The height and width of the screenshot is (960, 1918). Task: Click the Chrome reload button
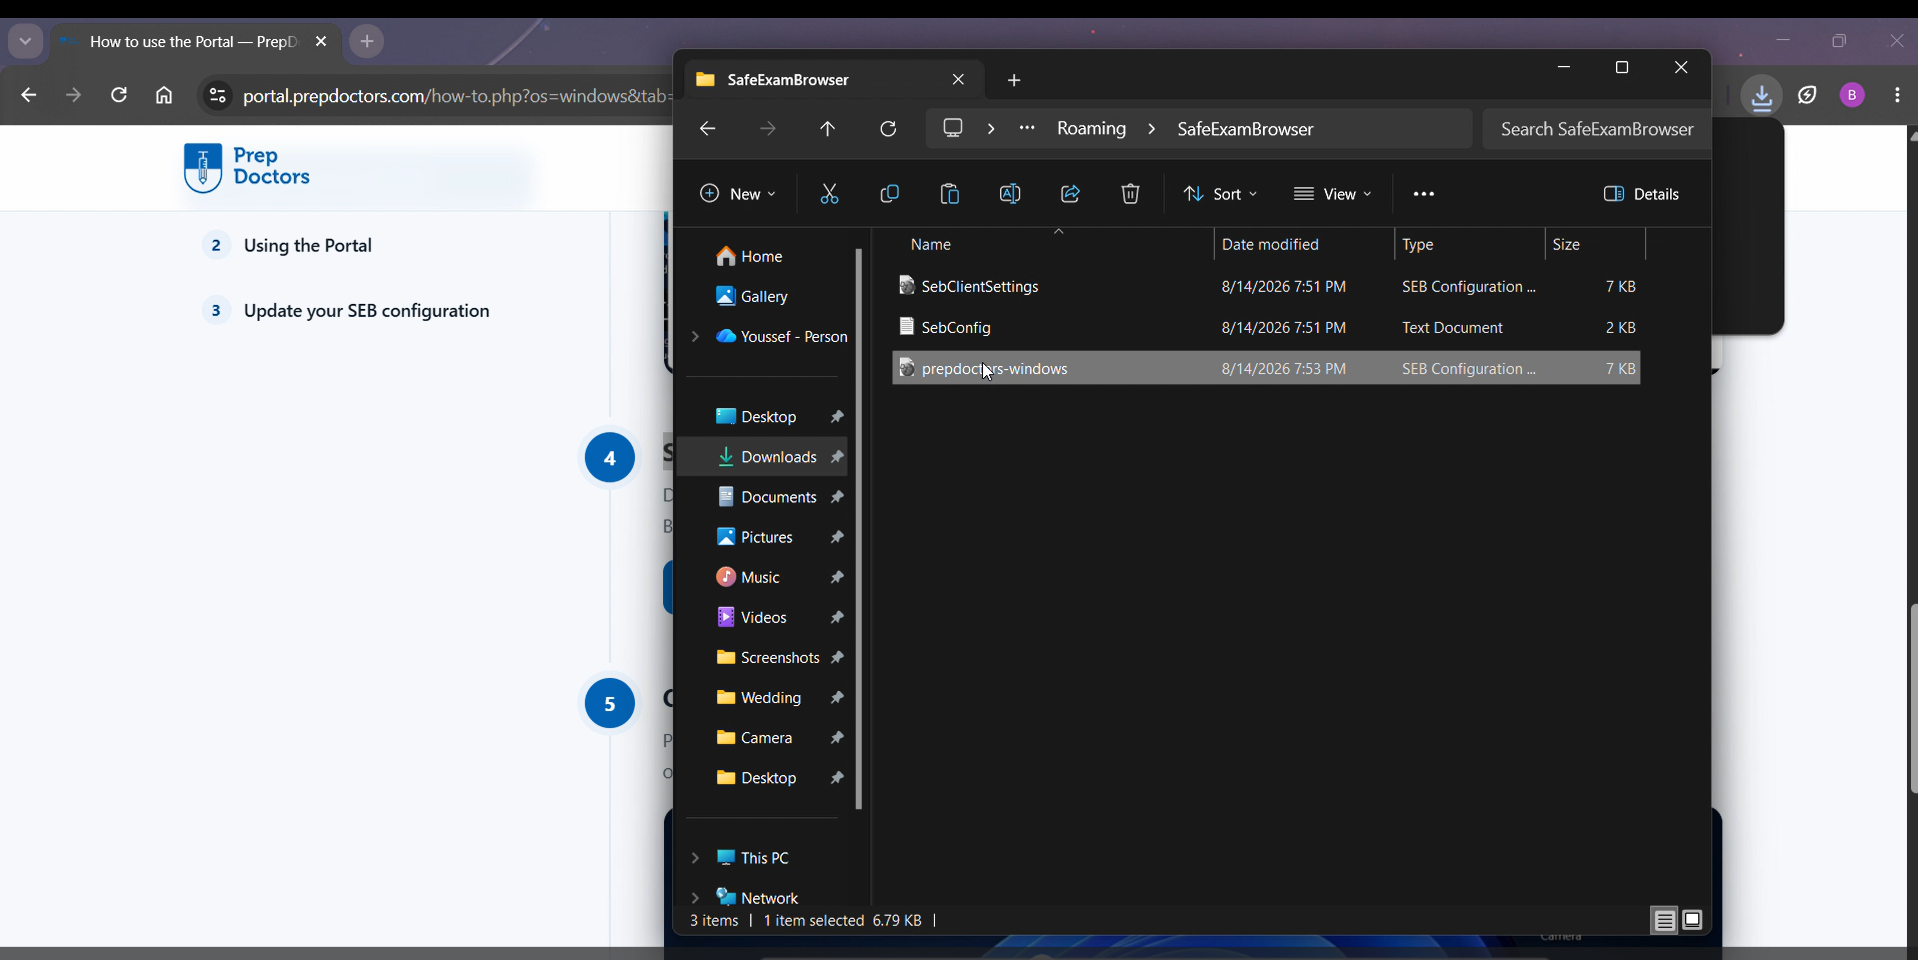click(x=119, y=96)
